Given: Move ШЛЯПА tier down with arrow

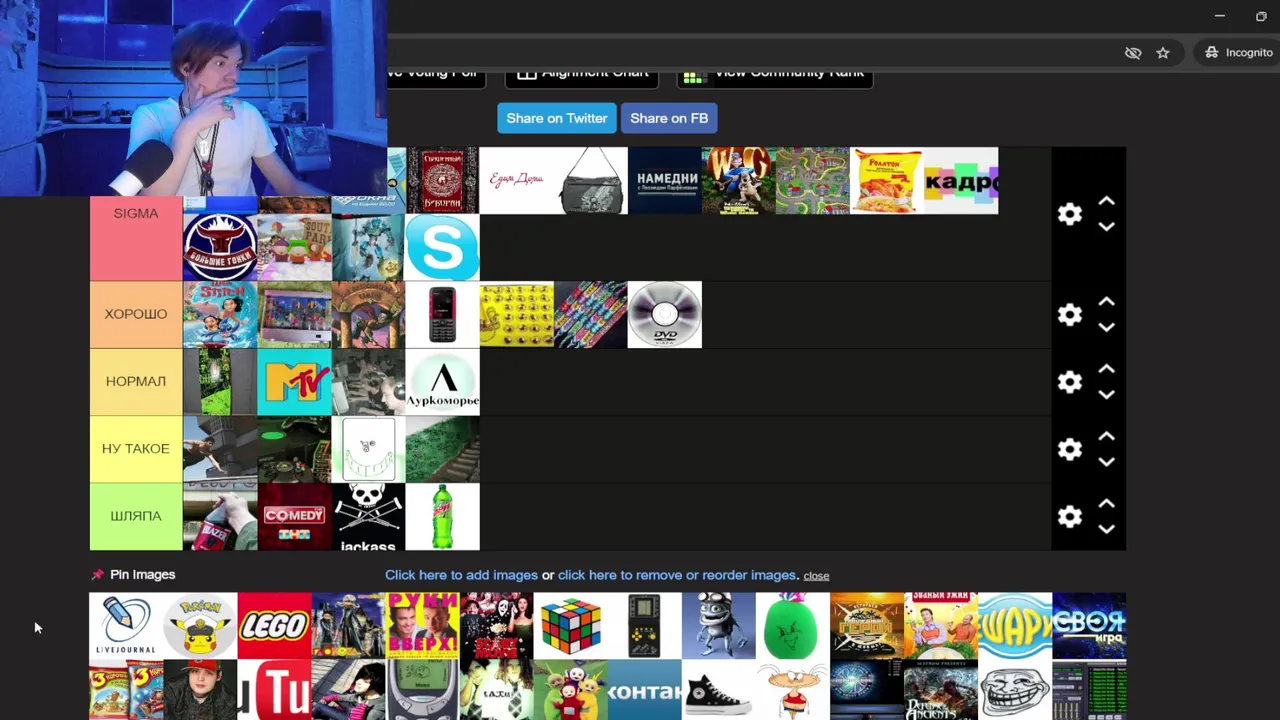Looking at the screenshot, I should tap(1106, 529).
